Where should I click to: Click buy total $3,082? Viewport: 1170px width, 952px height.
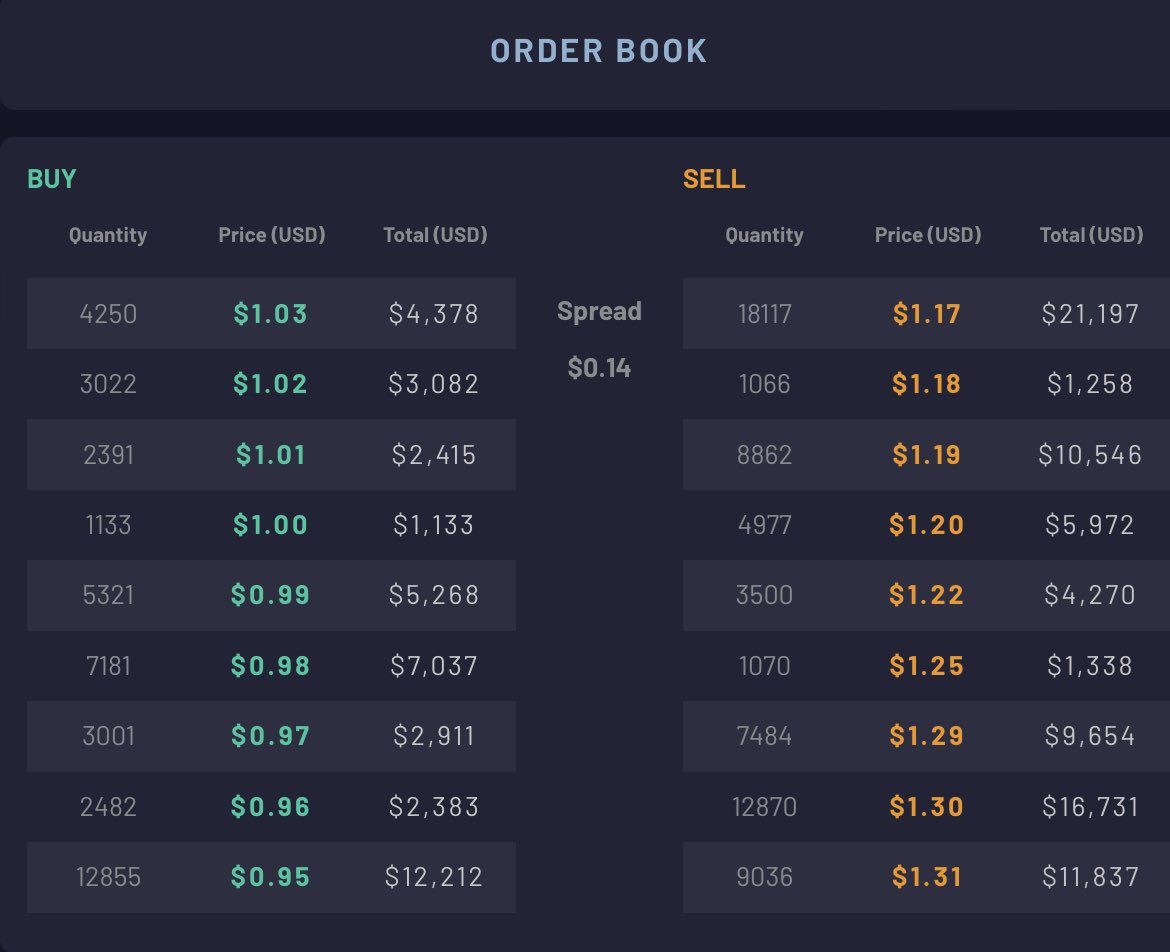click(434, 383)
